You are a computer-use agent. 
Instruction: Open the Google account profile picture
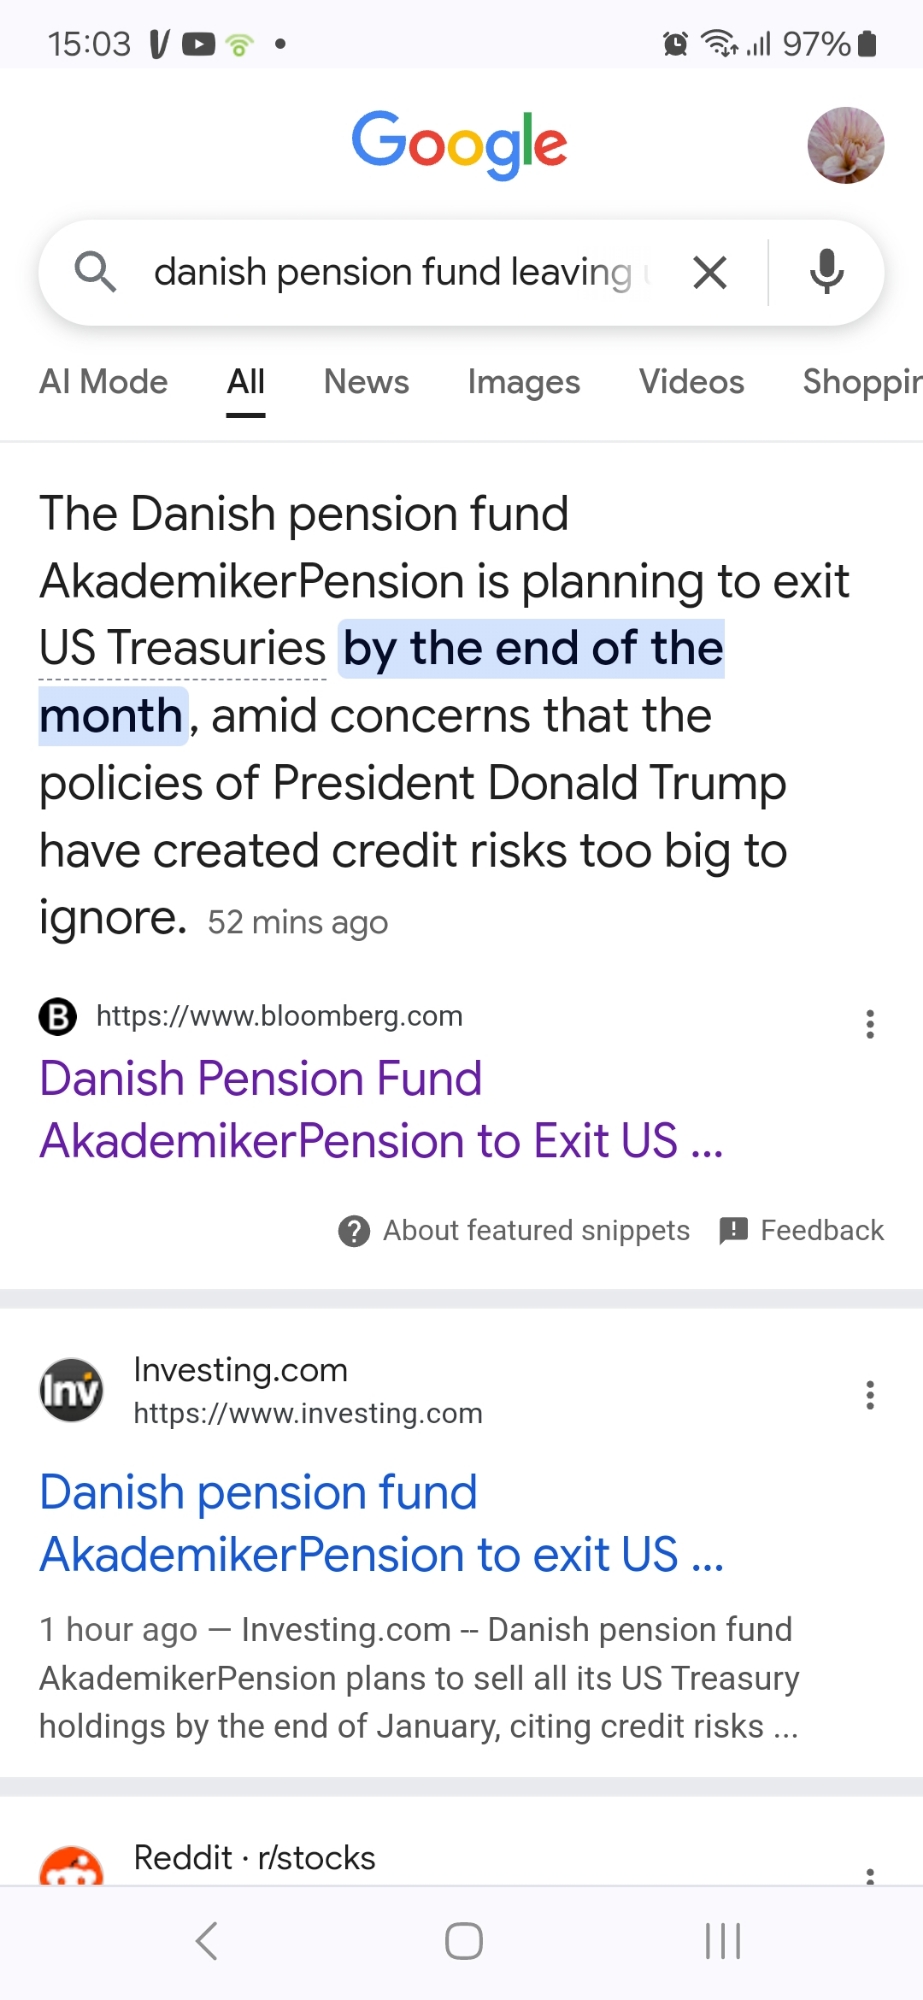[x=845, y=146]
